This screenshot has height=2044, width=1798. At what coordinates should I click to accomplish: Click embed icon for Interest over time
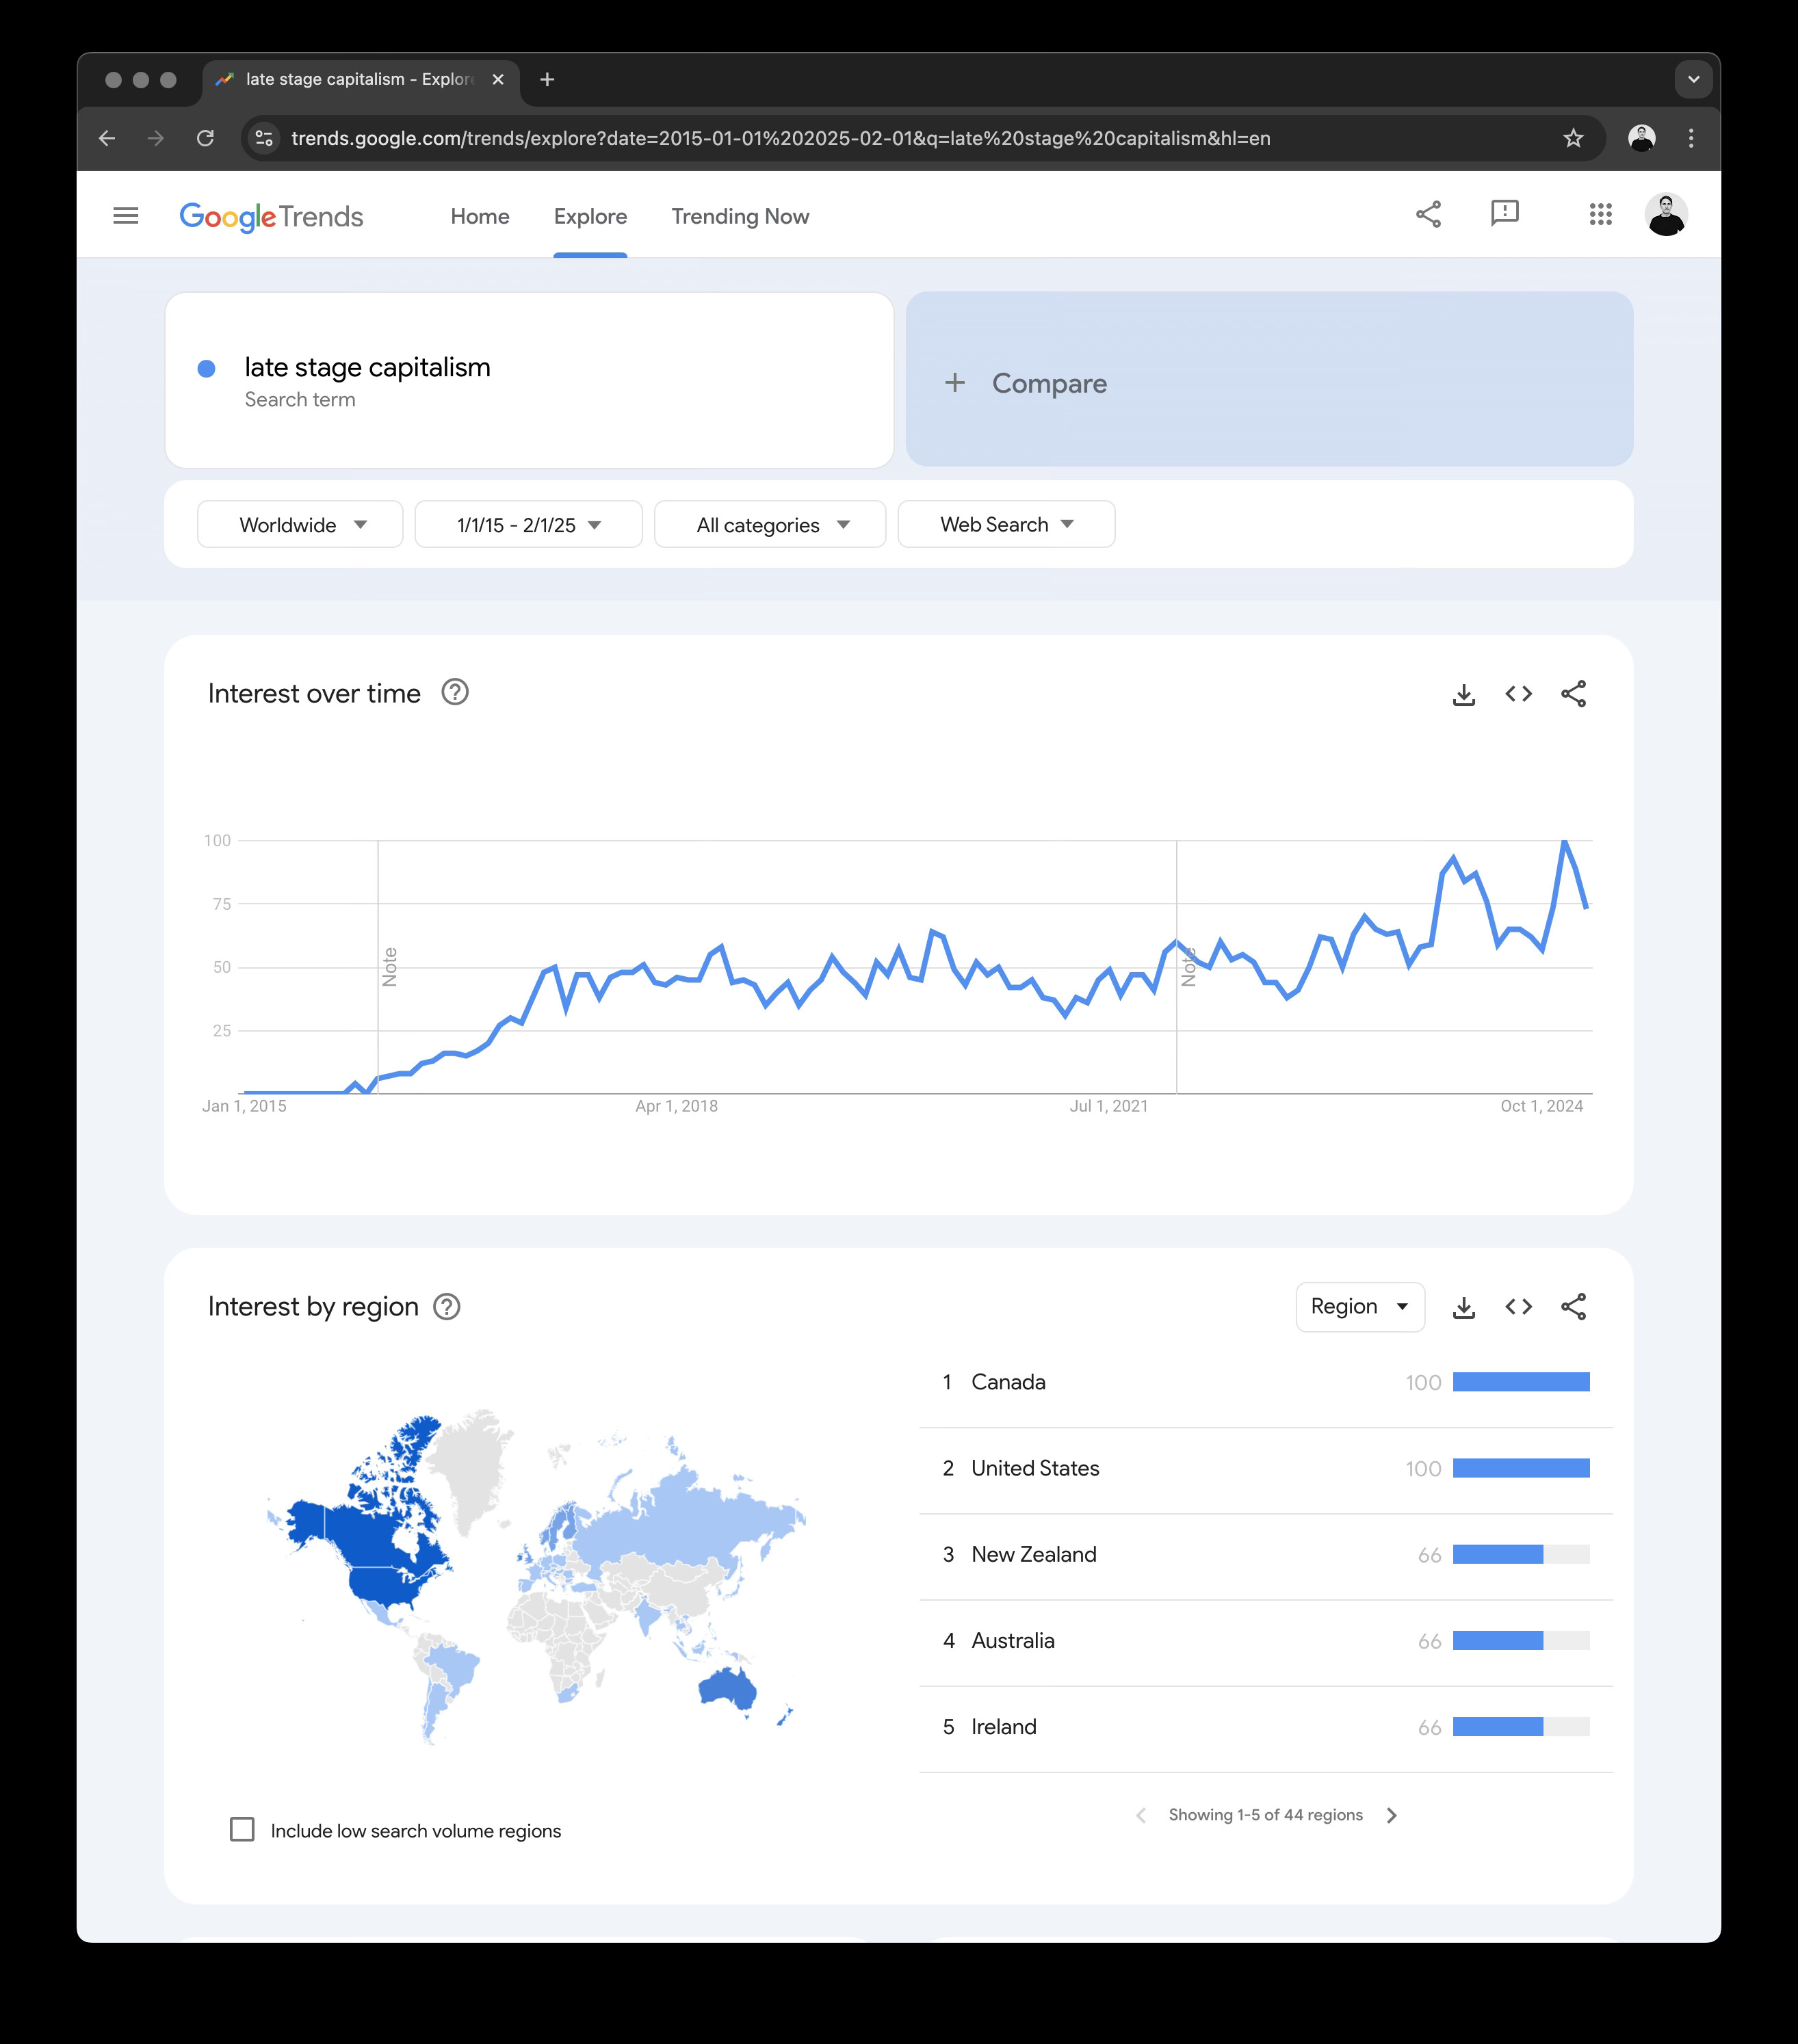tap(1518, 694)
